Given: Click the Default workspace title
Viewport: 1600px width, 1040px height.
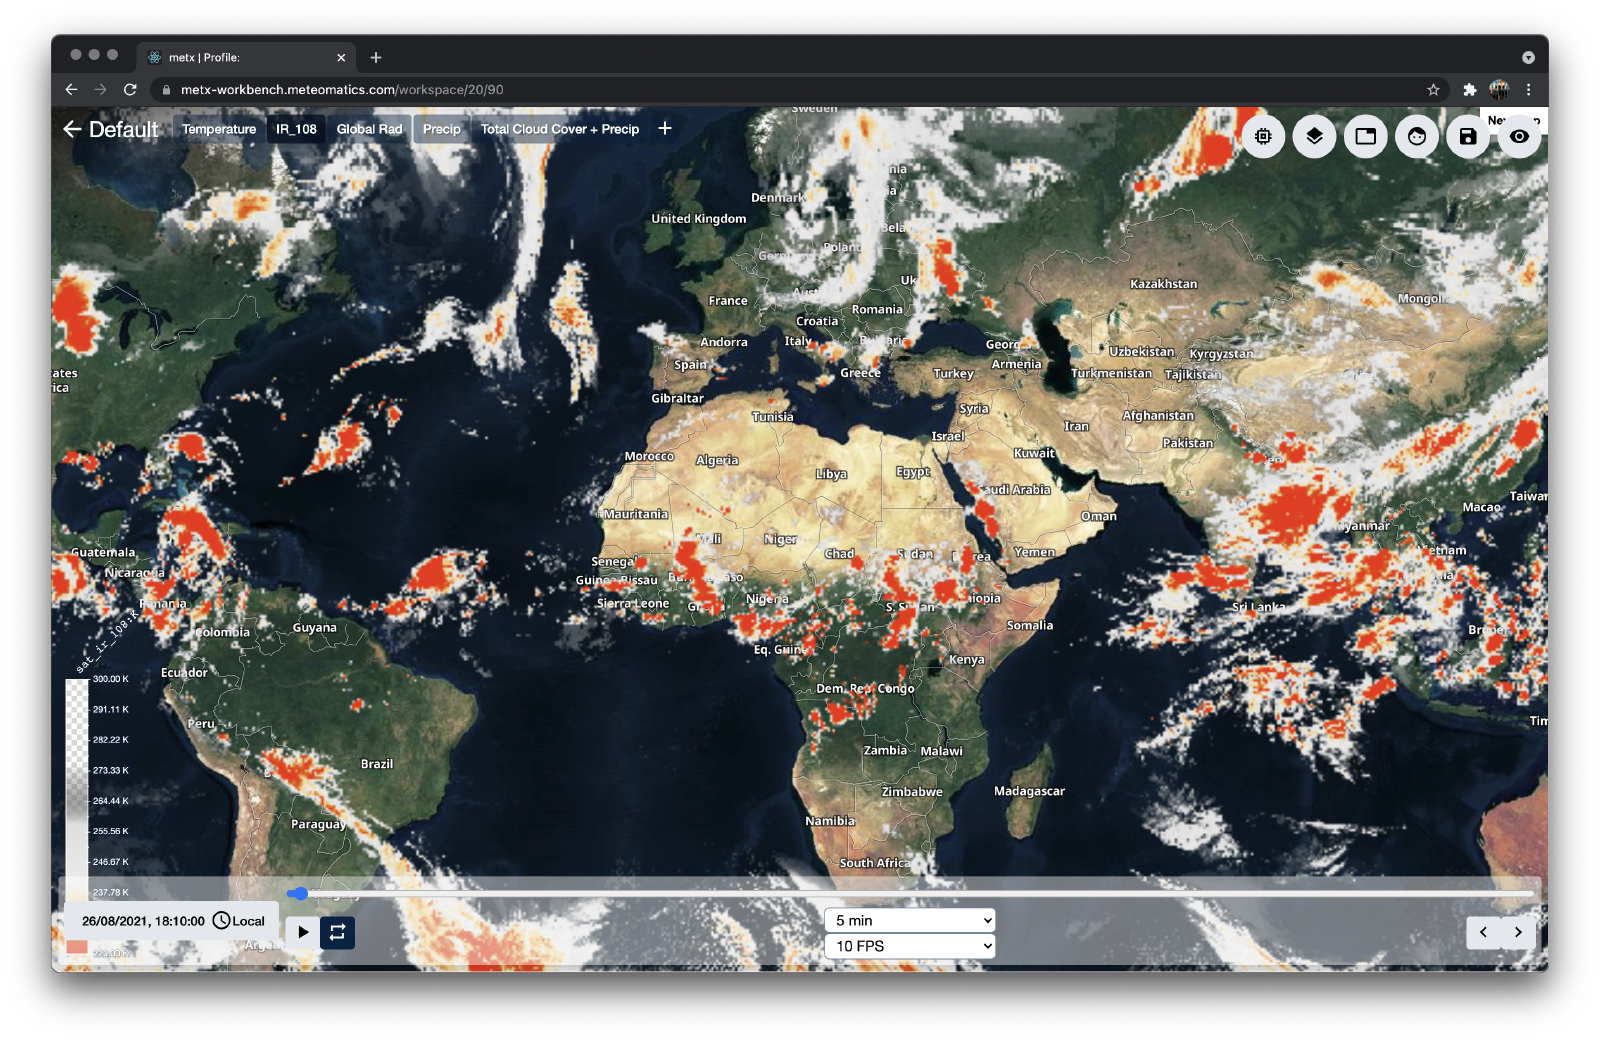Looking at the screenshot, I should pyautogui.click(x=123, y=129).
